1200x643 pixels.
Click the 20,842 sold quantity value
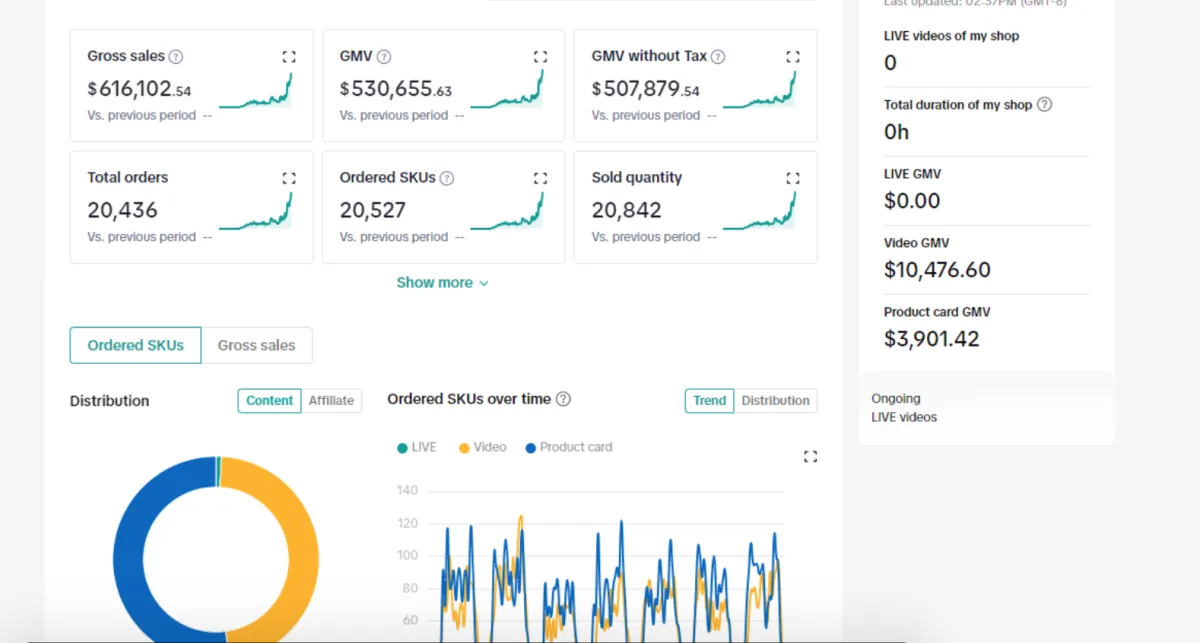pyautogui.click(x=626, y=210)
